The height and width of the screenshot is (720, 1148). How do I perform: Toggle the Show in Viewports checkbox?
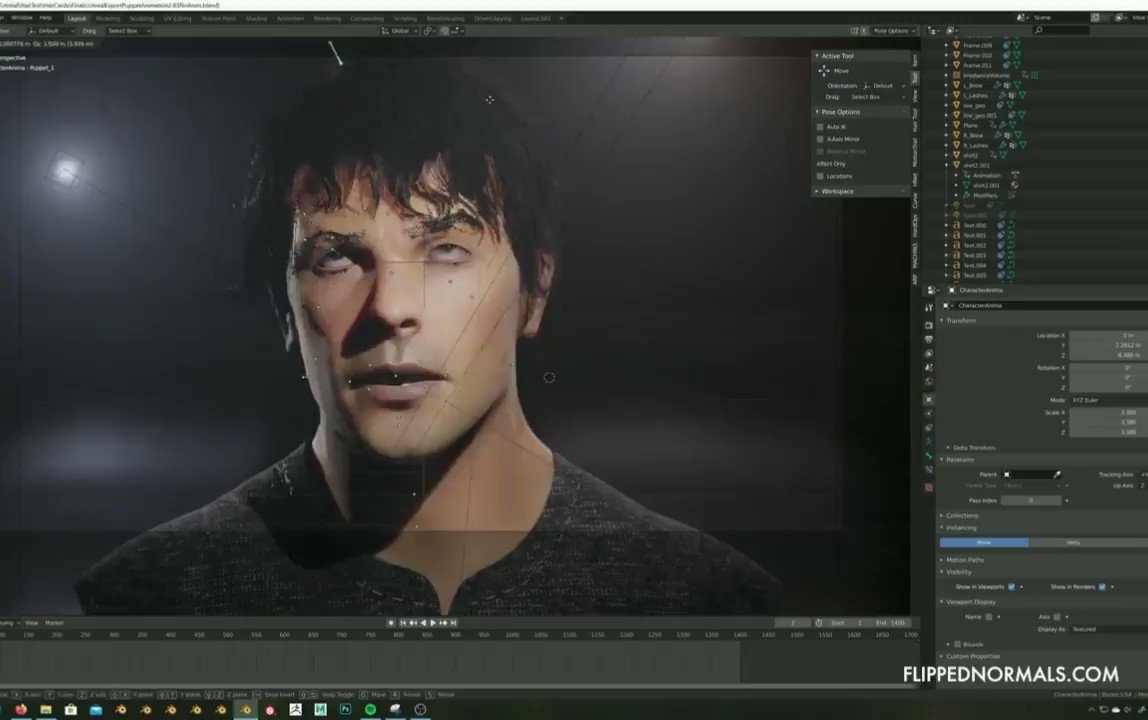[x=1012, y=587]
